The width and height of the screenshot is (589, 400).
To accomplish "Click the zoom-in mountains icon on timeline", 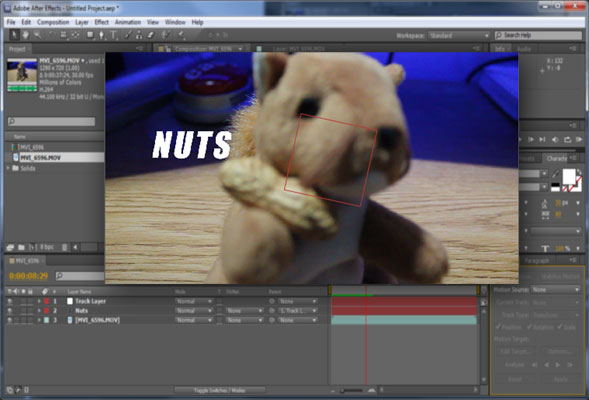I will tap(372, 390).
